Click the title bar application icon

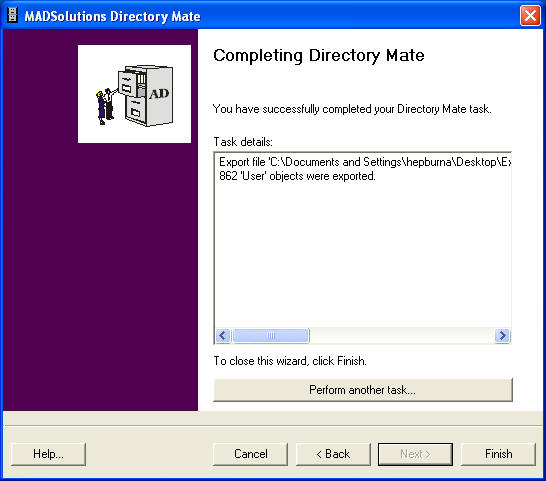pyautogui.click(x=13, y=16)
